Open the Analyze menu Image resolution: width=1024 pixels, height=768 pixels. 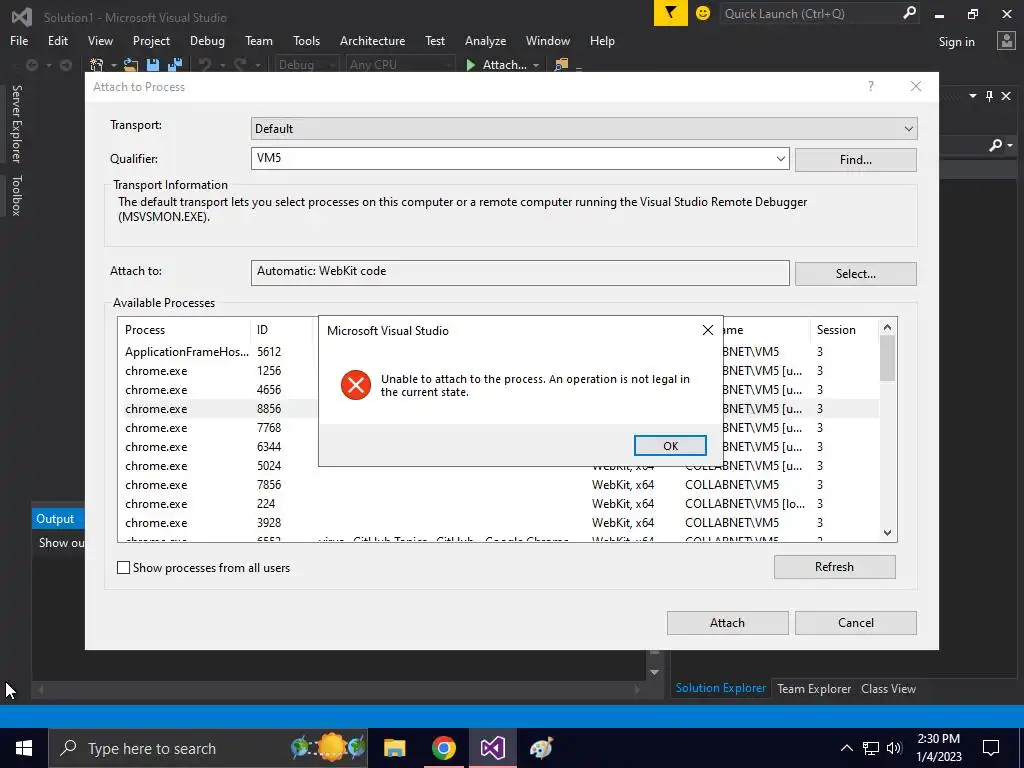(x=485, y=40)
